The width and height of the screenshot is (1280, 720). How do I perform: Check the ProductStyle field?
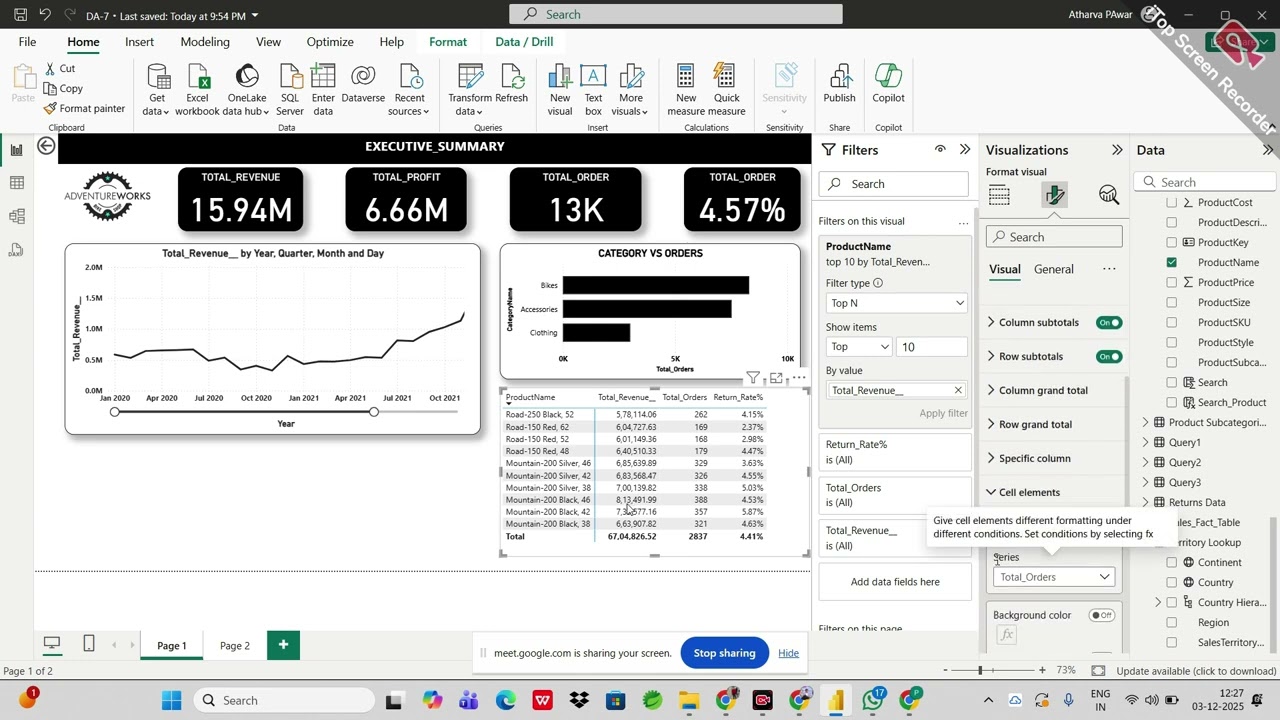(1172, 342)
